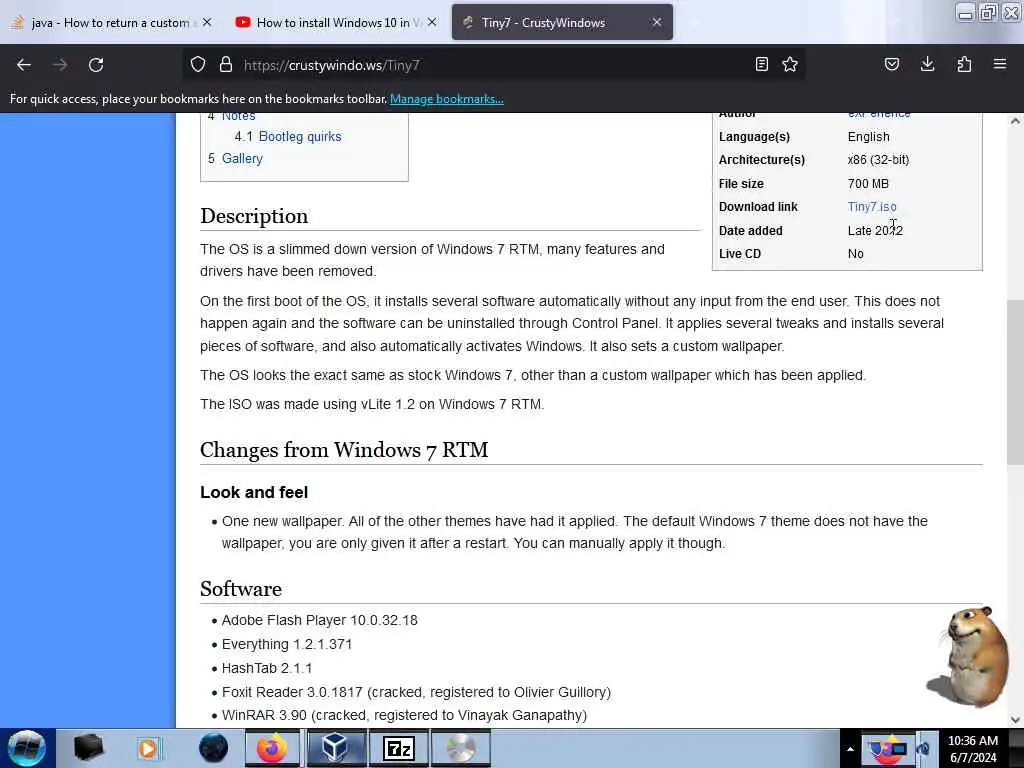Switch to the YouTube Windows 10 install tab

click(334, 22)
